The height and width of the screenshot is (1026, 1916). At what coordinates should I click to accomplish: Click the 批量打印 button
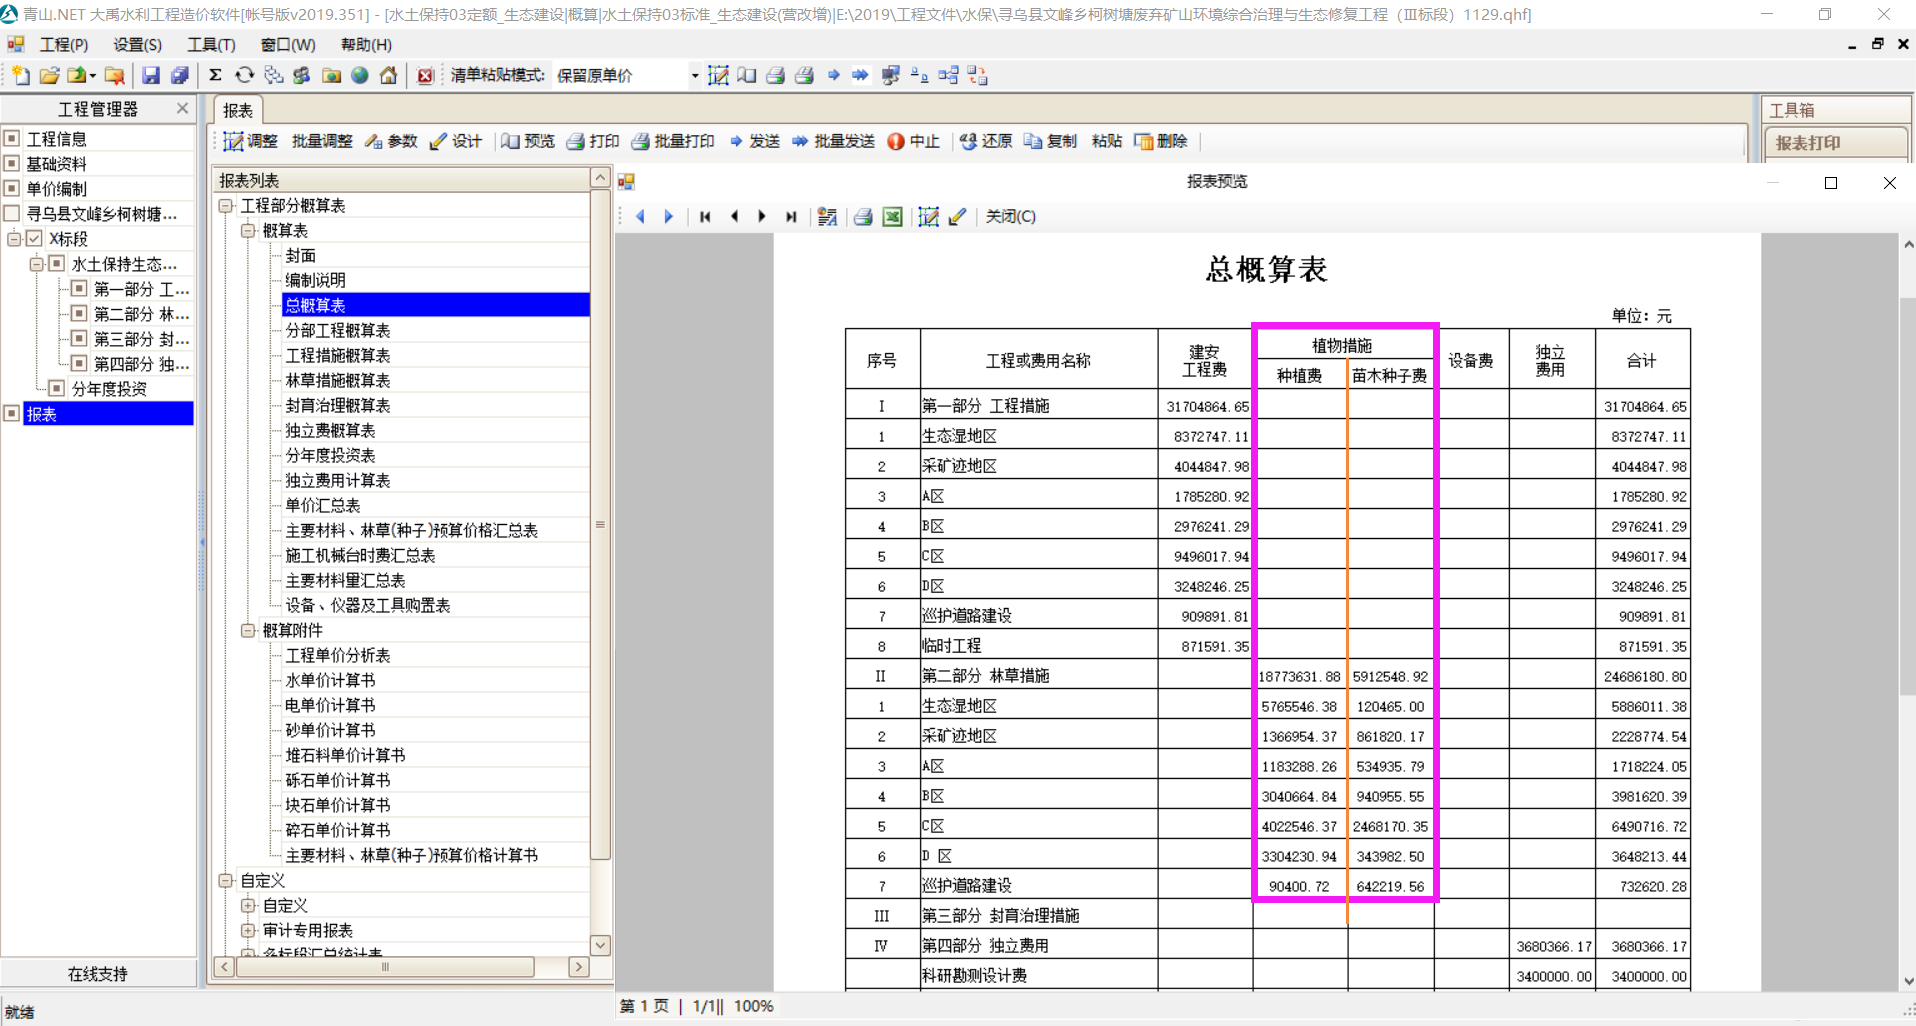(673, 142)
